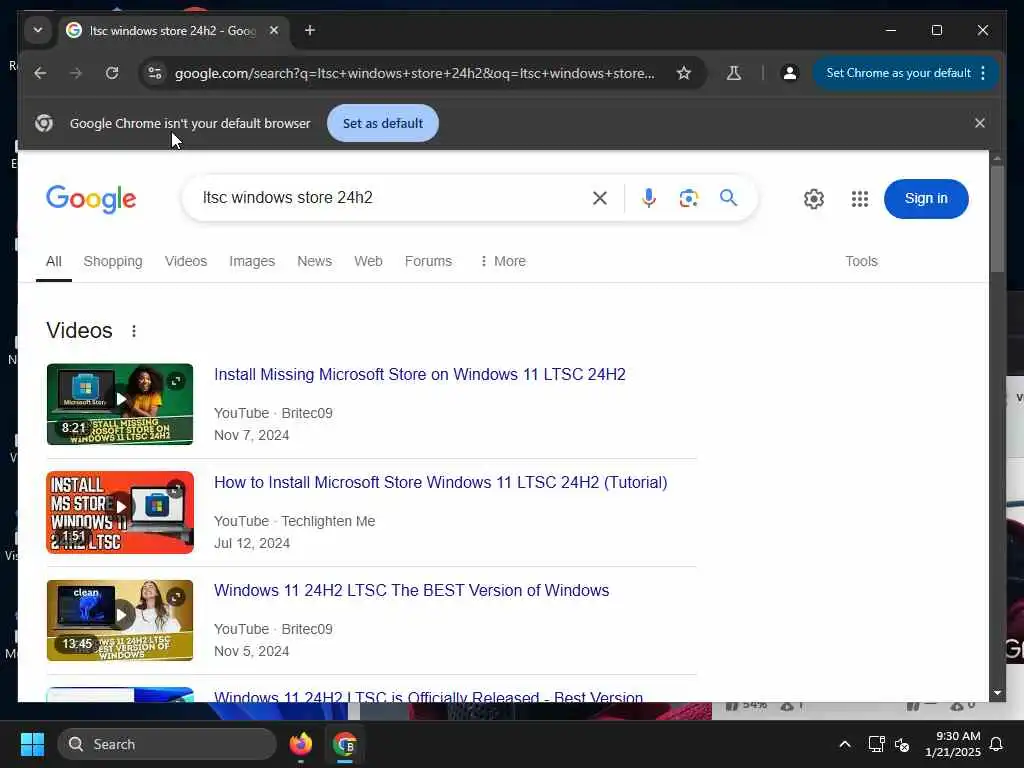Close the ltsc windows store 24h2 tab
This screenshot has width=1024, height=768.
coord(274,31)
